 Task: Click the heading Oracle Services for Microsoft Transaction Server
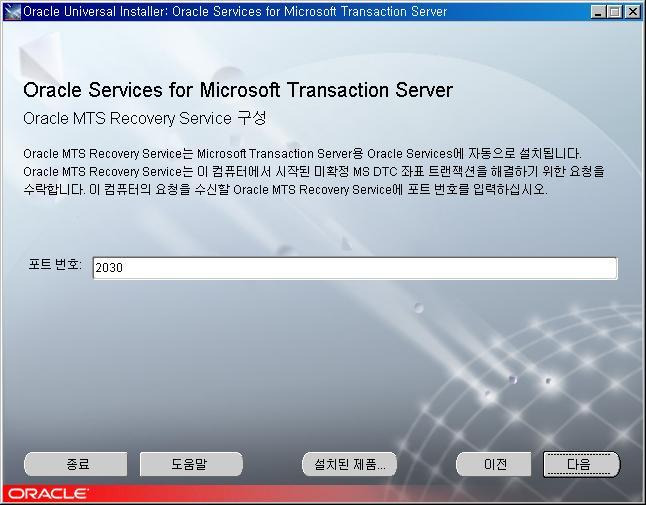click(238, 90)
